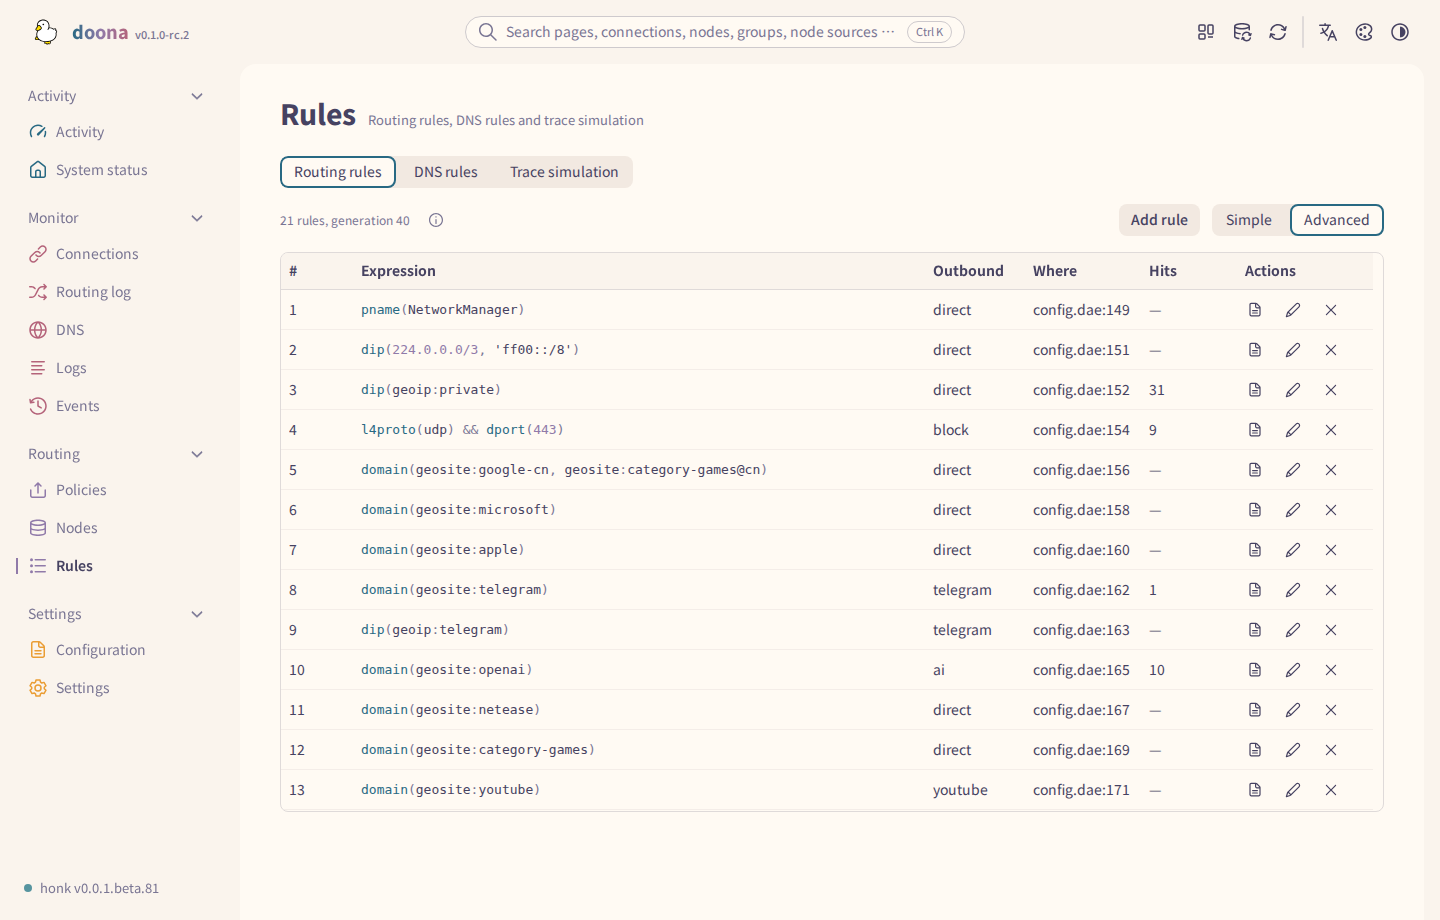Delete the geosite:apple rule
The image size is (1440, 920).
tap(1331, 550)
